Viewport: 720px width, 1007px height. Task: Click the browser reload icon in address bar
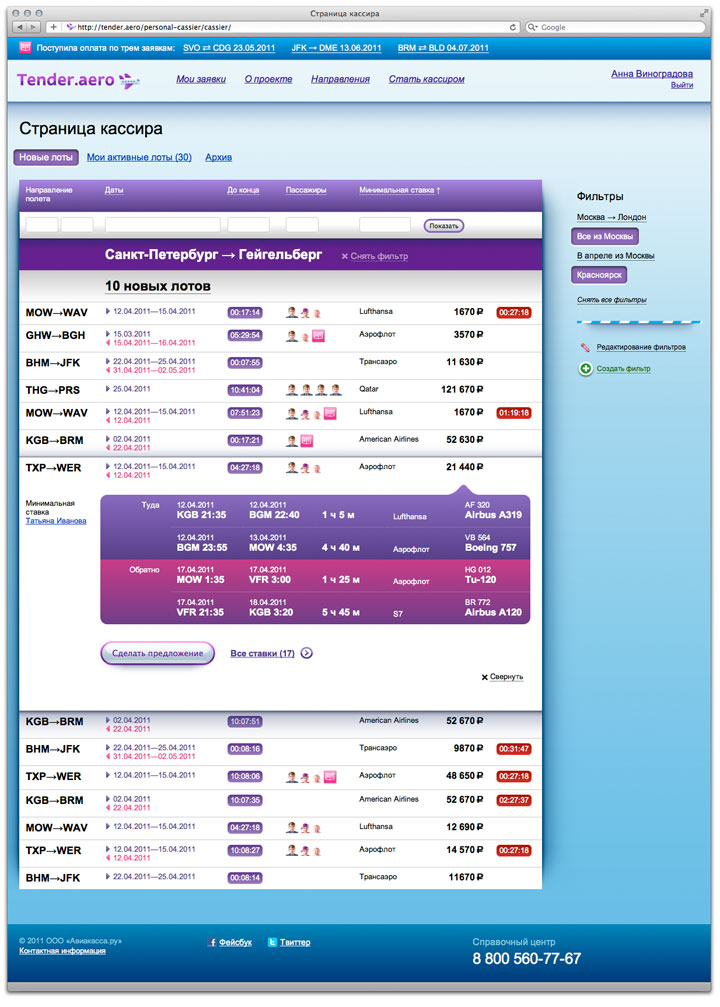click(513, 27)
